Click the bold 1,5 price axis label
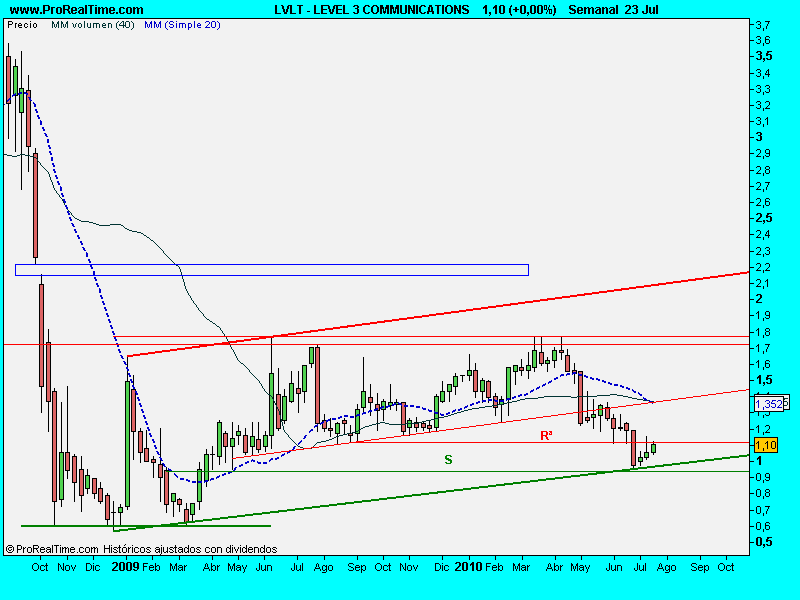This screenshot has height=600, width=800. (764, 380)
